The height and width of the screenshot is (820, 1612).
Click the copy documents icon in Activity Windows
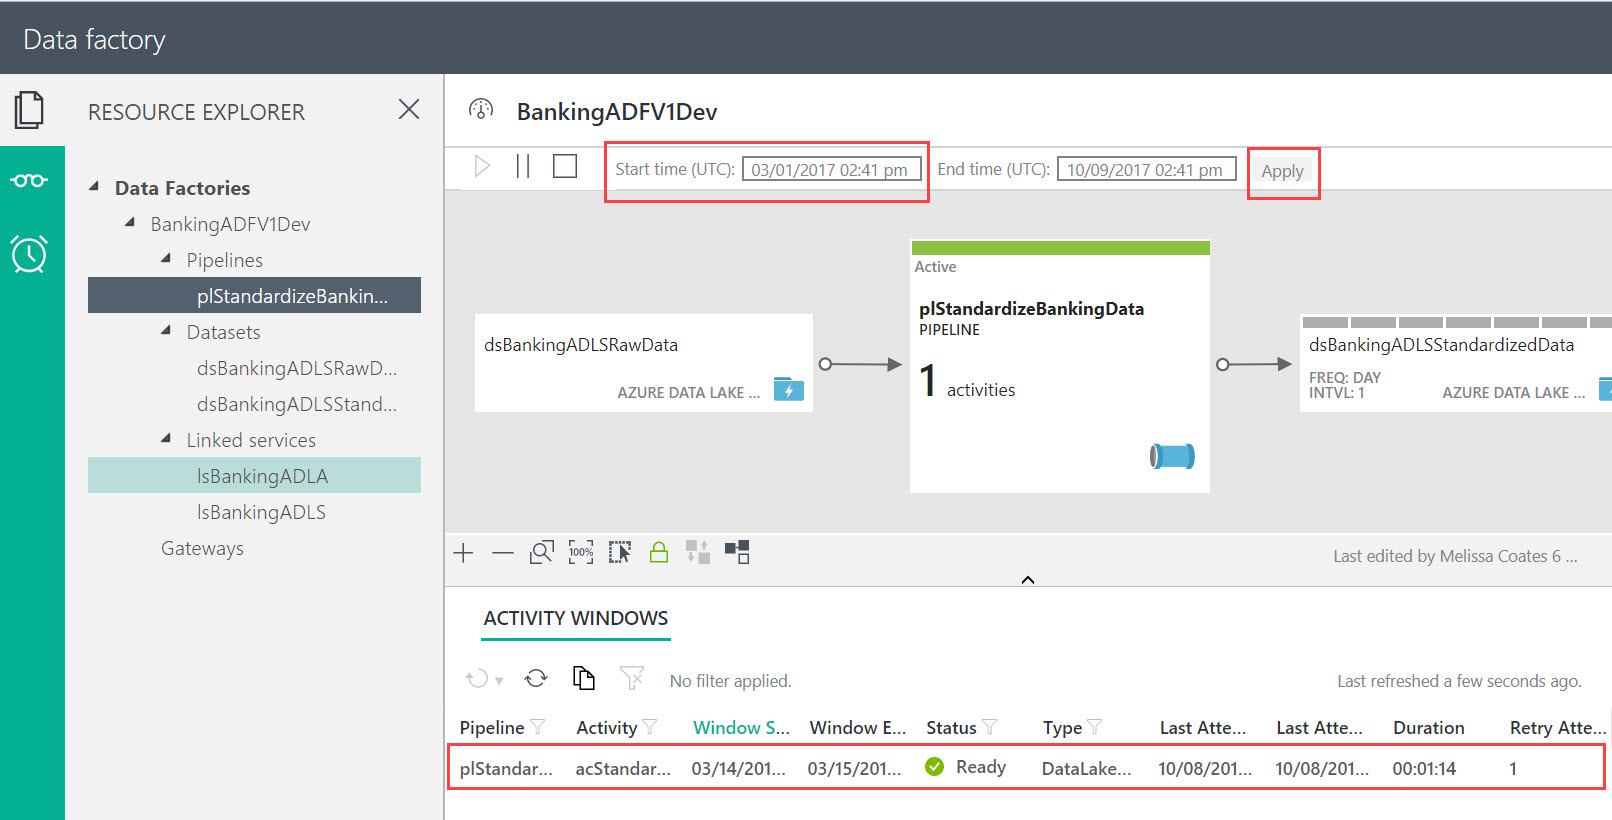click(584, 678)
